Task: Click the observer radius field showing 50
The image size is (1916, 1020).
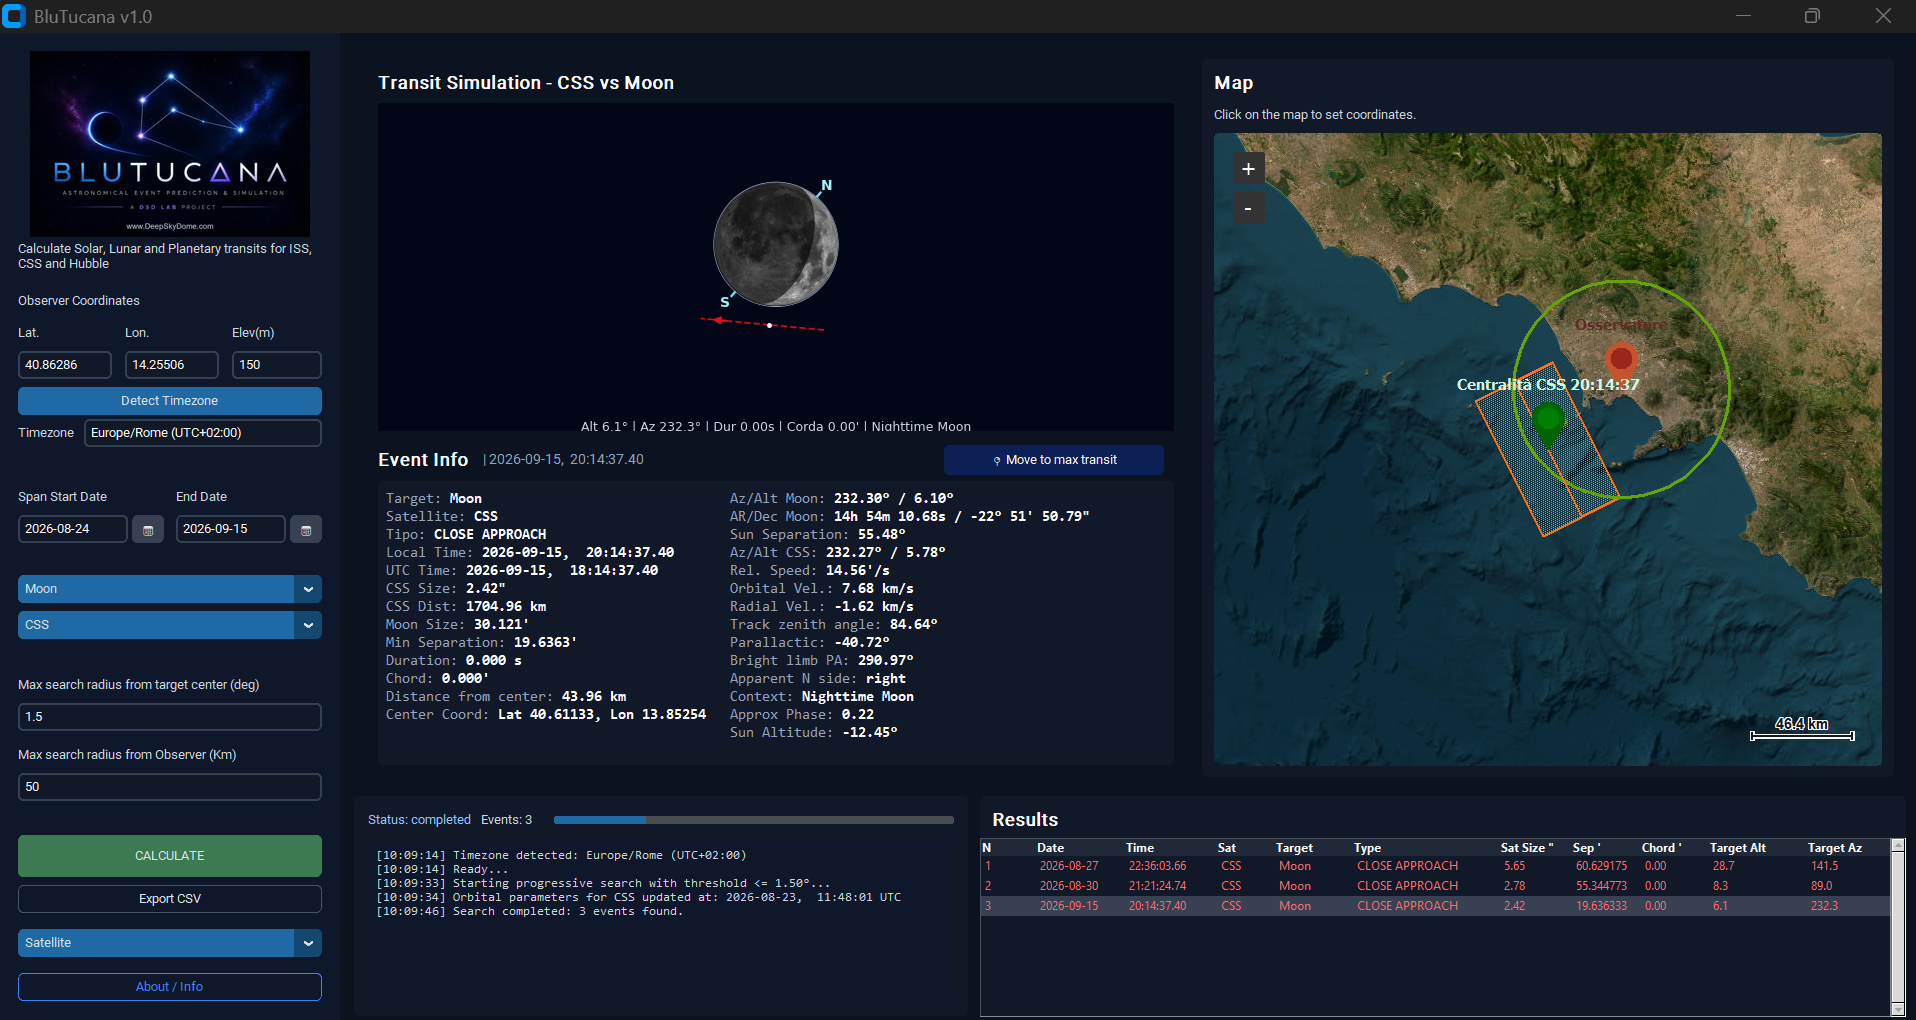Action: [x=170, y=787]
